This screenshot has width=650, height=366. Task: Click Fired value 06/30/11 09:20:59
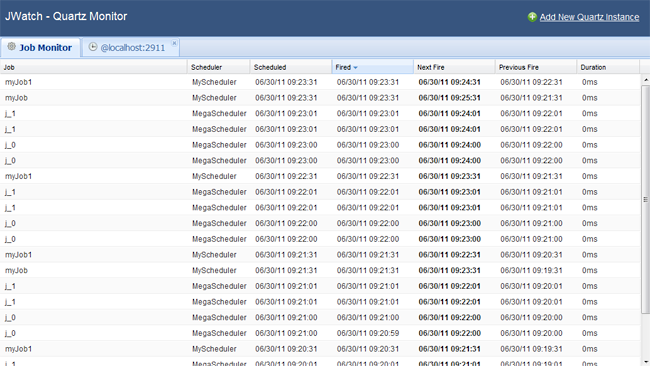pyautogui.click(x=368, y=333)
